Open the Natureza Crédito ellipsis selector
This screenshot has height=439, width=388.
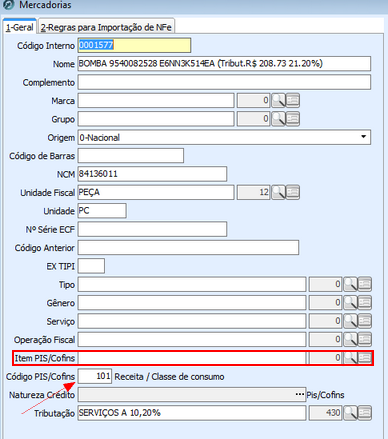(300, 395)
